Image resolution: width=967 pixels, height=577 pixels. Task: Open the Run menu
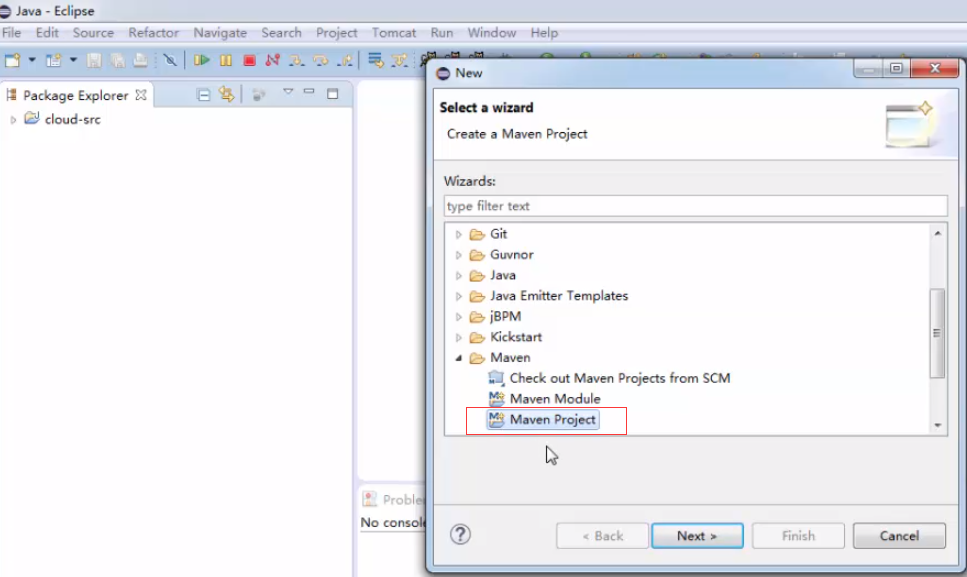[x=442, y=33]
